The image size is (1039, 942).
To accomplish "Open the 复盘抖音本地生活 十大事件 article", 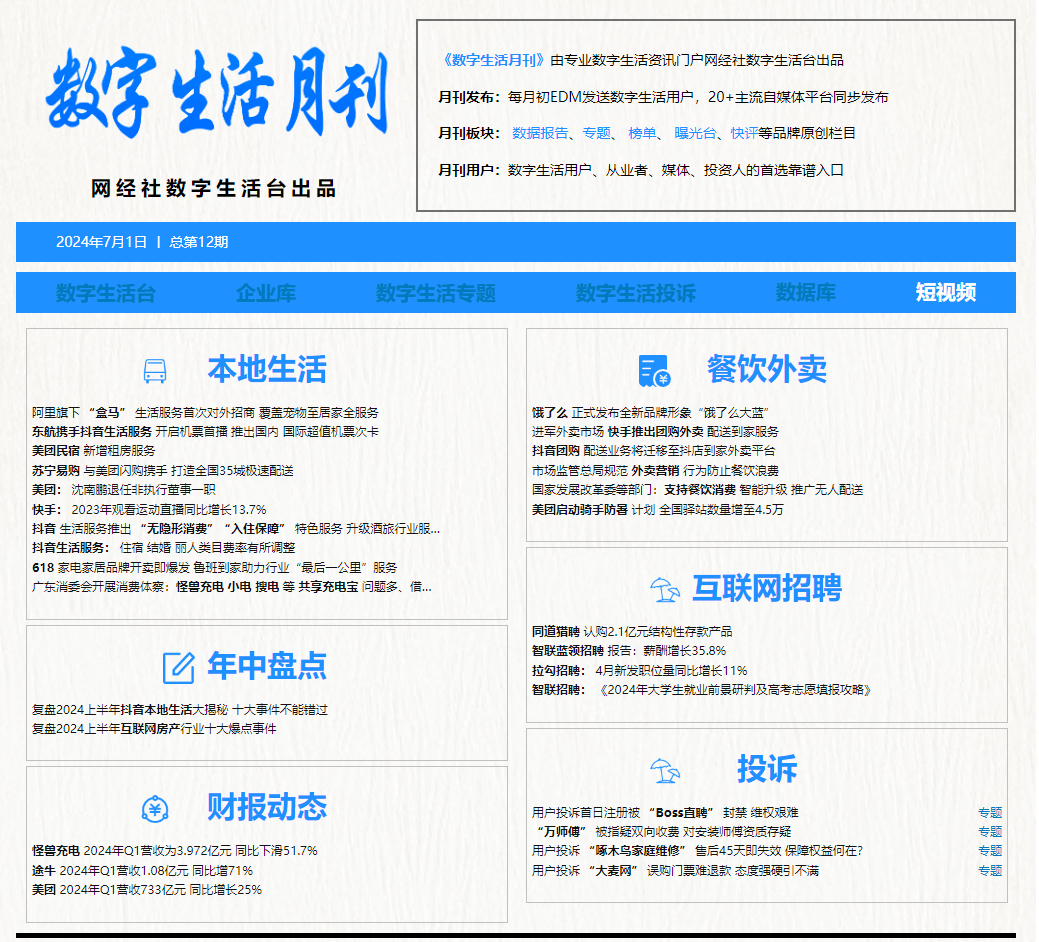I will point(180,710).
